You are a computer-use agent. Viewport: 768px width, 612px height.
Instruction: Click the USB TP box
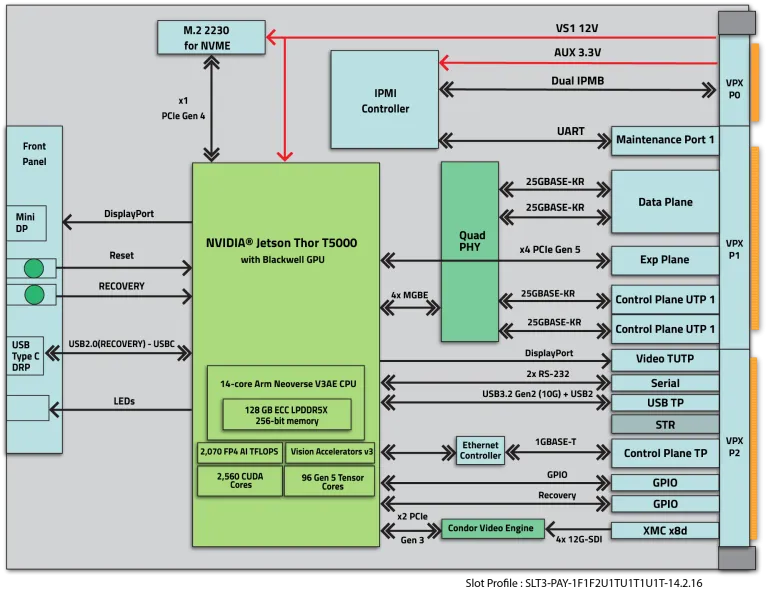(665, 403)
